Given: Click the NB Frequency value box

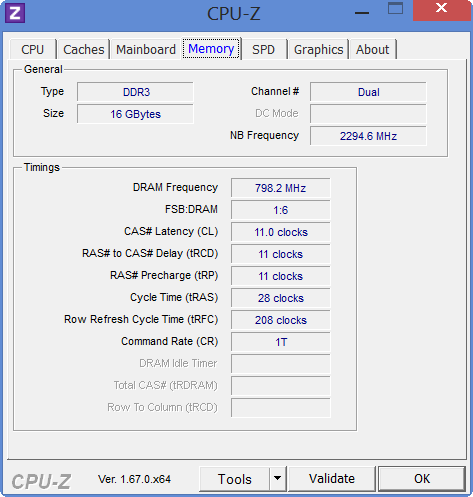Looking at the screenshot, I should (x=368, y=136).
